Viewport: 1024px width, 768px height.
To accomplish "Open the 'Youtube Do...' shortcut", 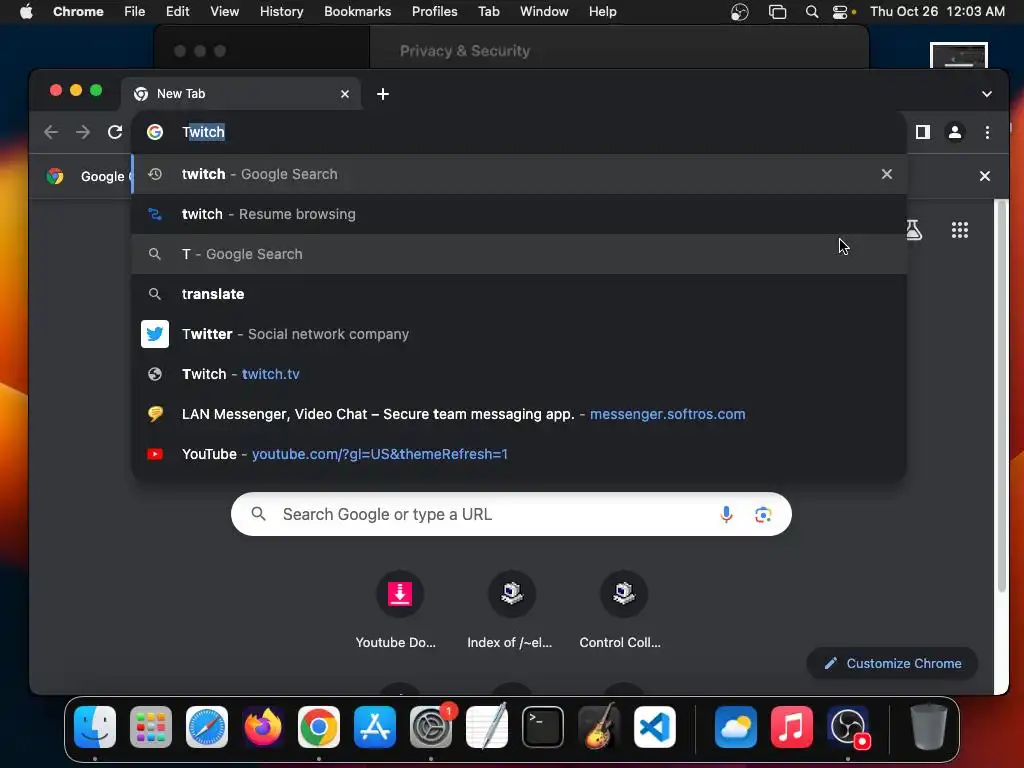I will (x=399, y=610).
